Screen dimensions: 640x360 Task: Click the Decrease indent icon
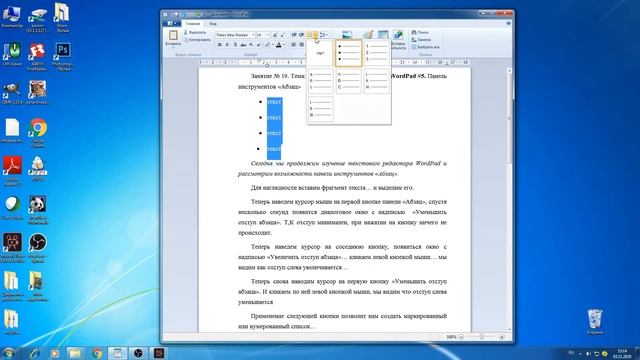(294, 35)
